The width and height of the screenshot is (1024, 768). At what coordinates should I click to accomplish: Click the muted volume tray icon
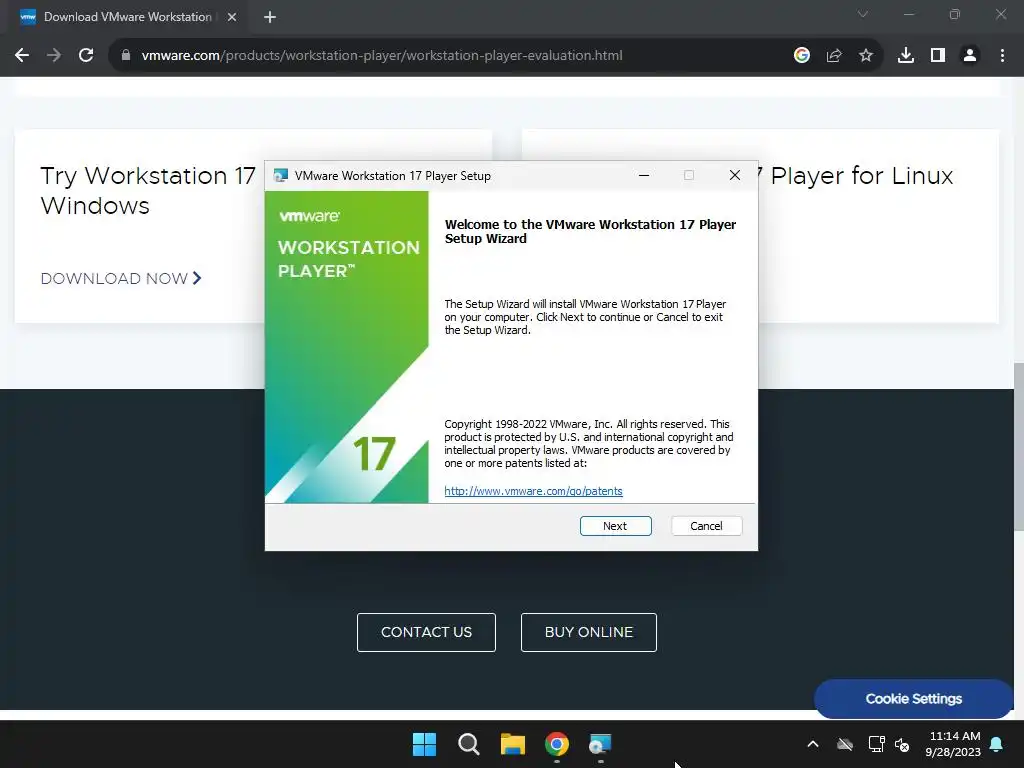902,744
